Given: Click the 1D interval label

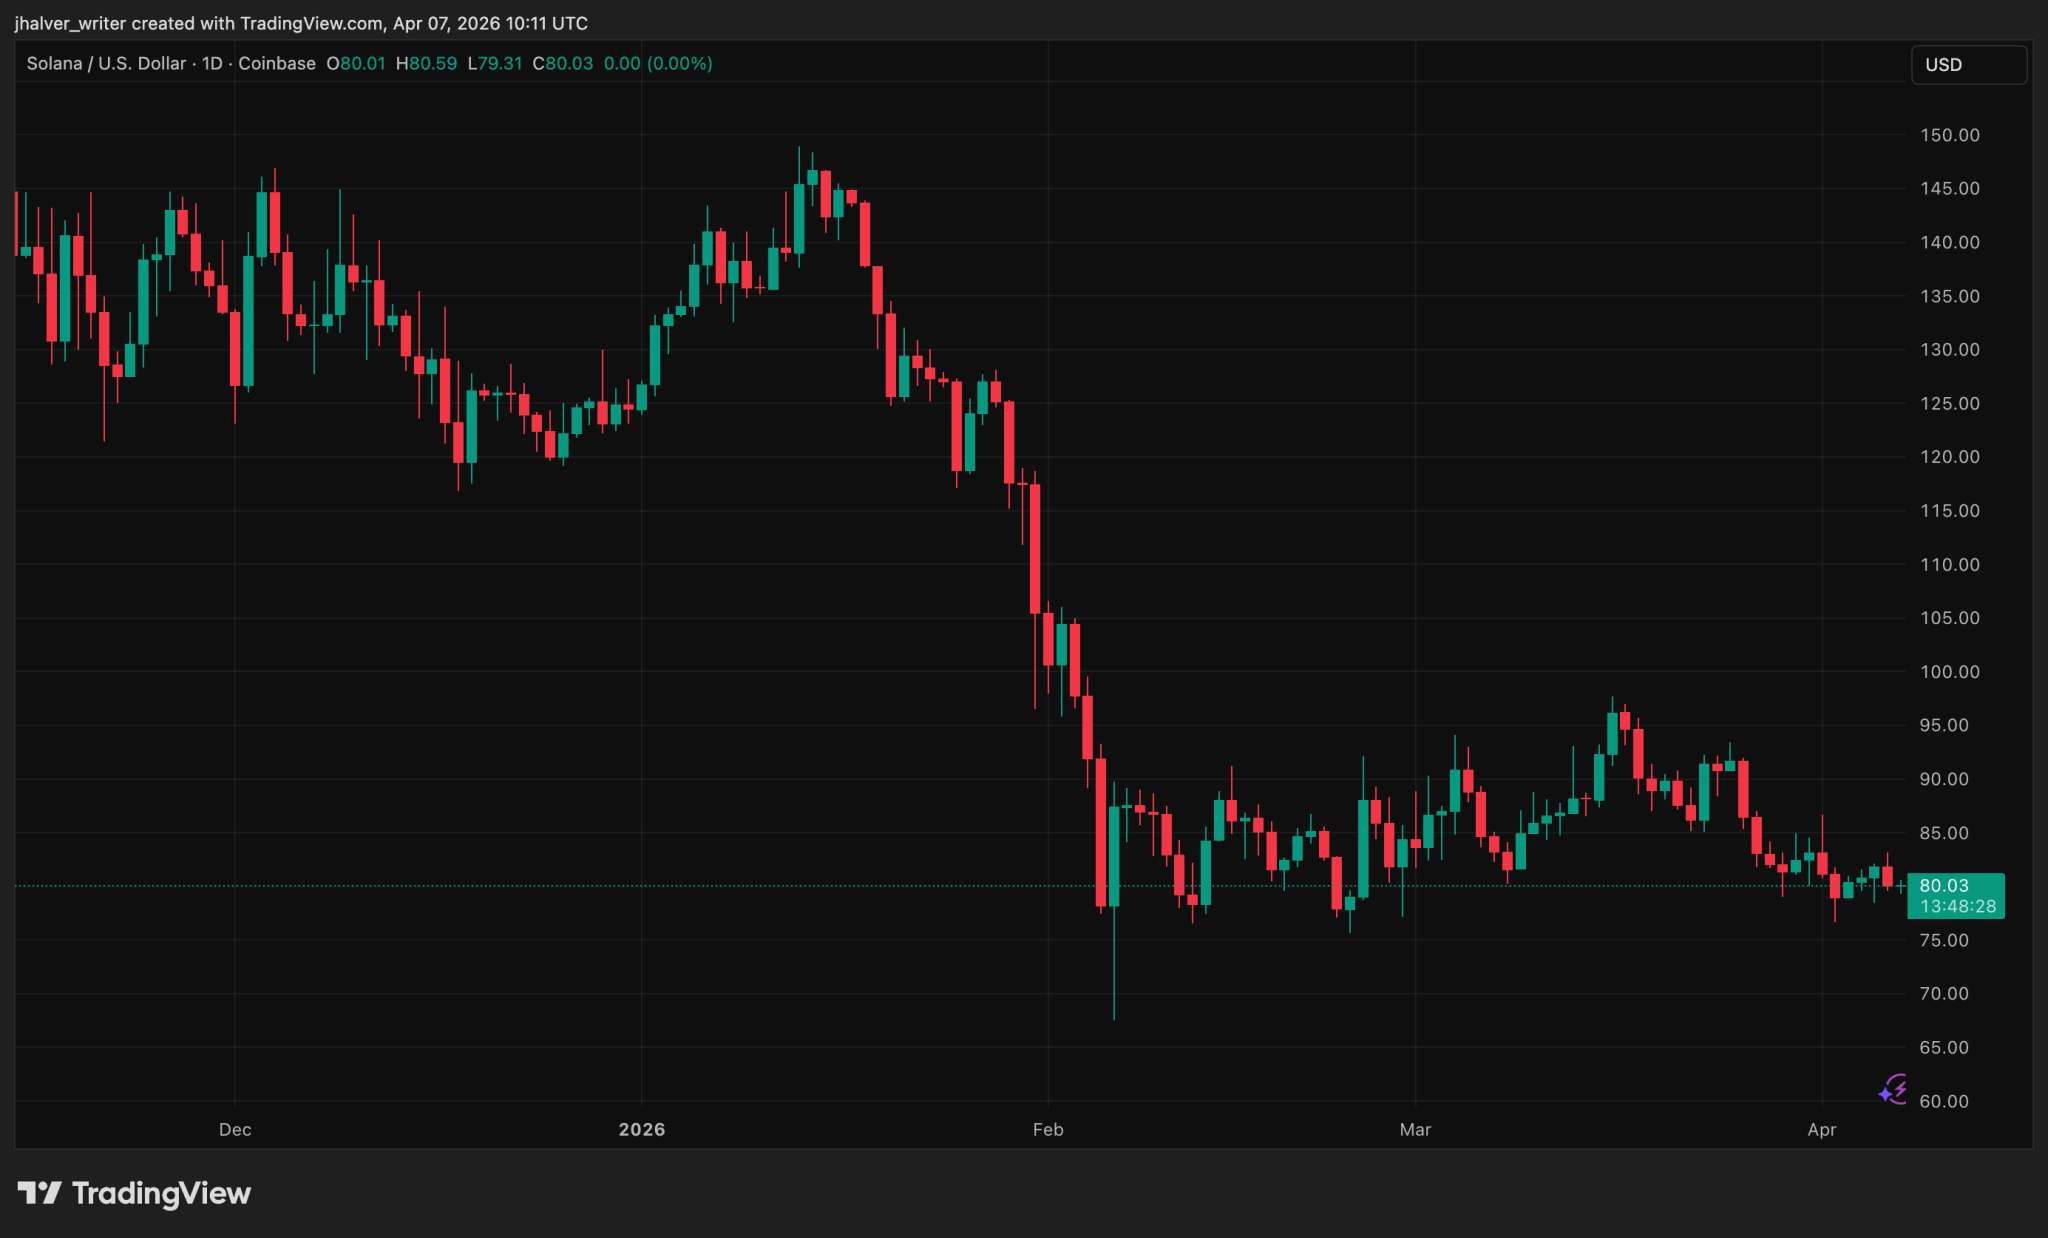Looking at the screenshot, I should point(212,63).
